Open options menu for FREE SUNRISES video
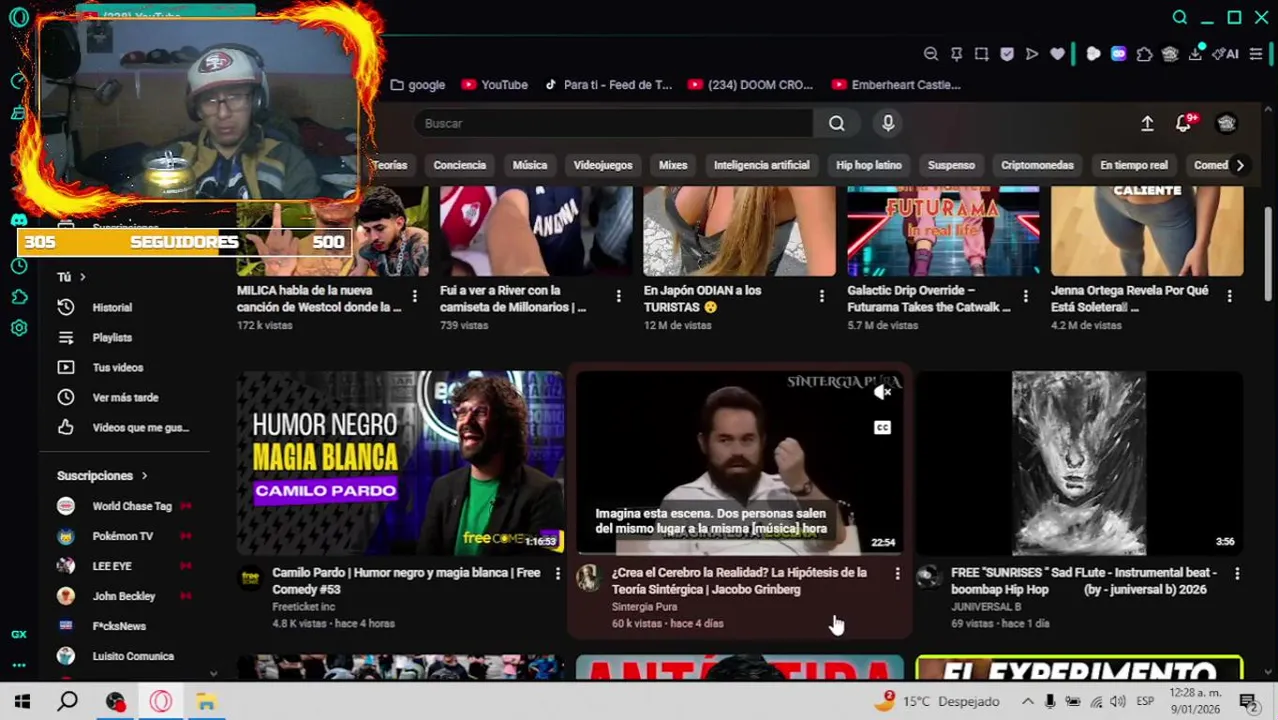Screen dimensions: 1278x720 [1237, 574]
